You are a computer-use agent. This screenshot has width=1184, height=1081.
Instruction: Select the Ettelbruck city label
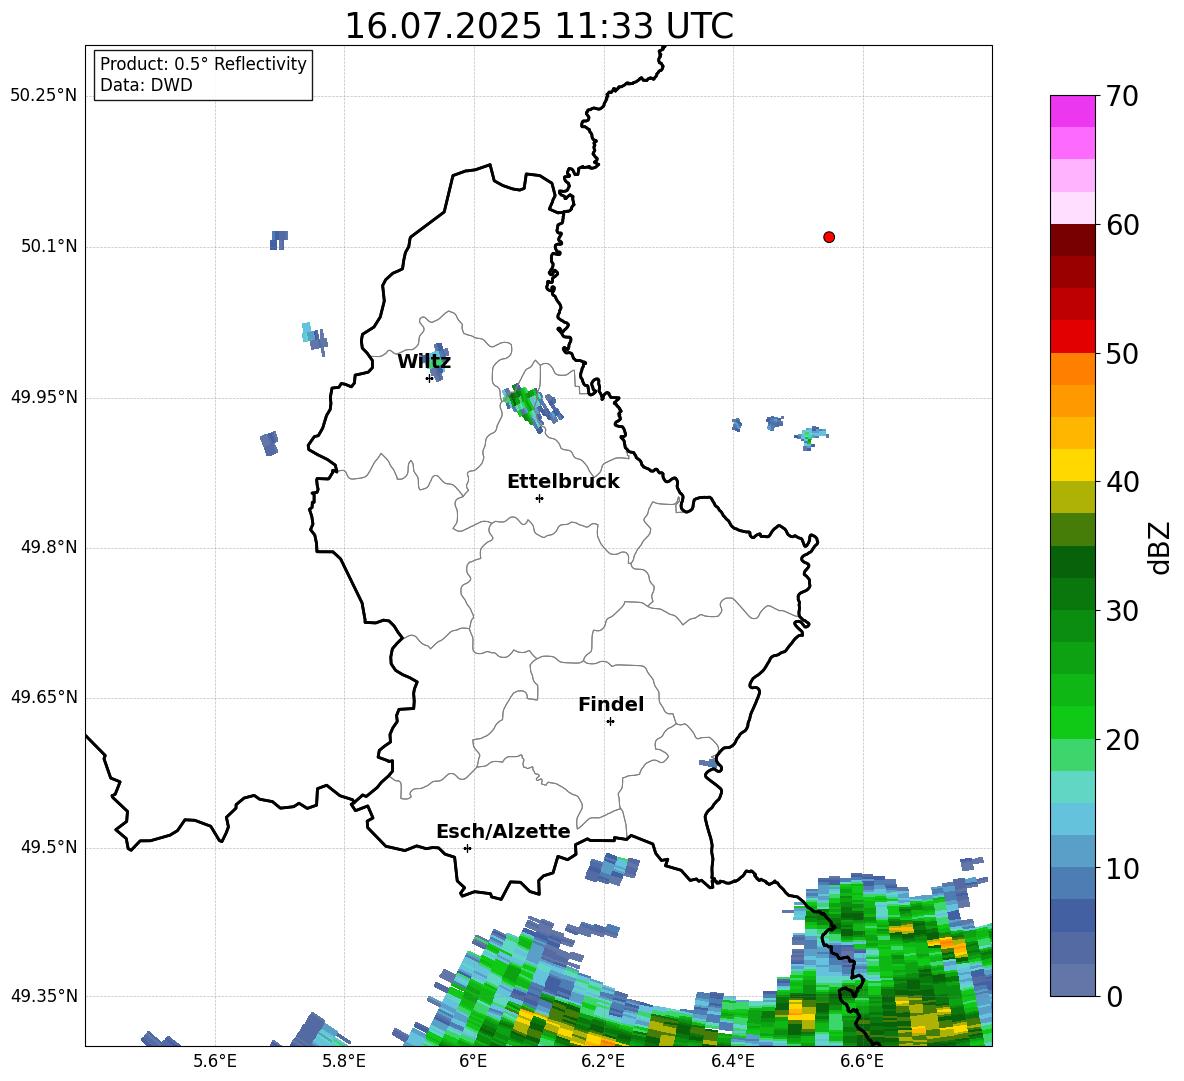563,482
